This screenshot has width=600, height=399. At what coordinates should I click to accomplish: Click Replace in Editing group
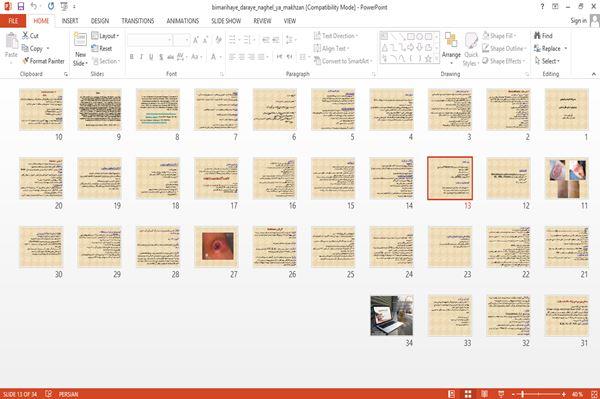pos(547,48)
